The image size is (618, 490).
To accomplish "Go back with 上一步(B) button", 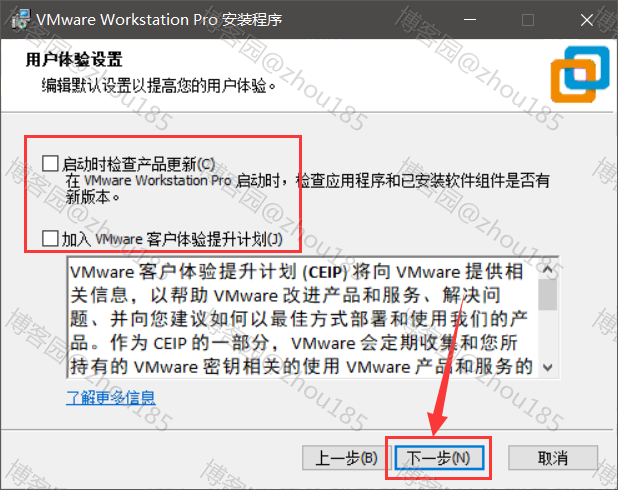I will click(x=346, y=458).
